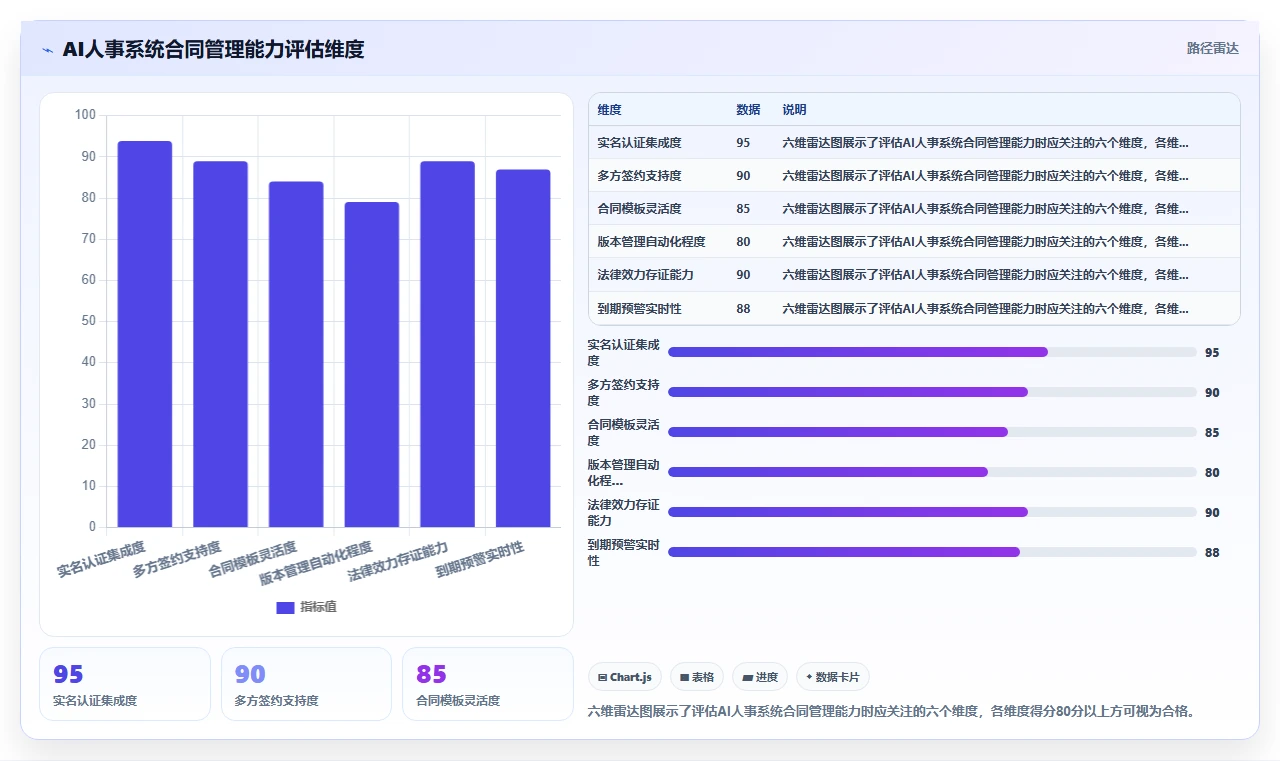Click the 实名认证集成度 x-axis label
The width and height of the screenshot is (1280, 761).
101,559
